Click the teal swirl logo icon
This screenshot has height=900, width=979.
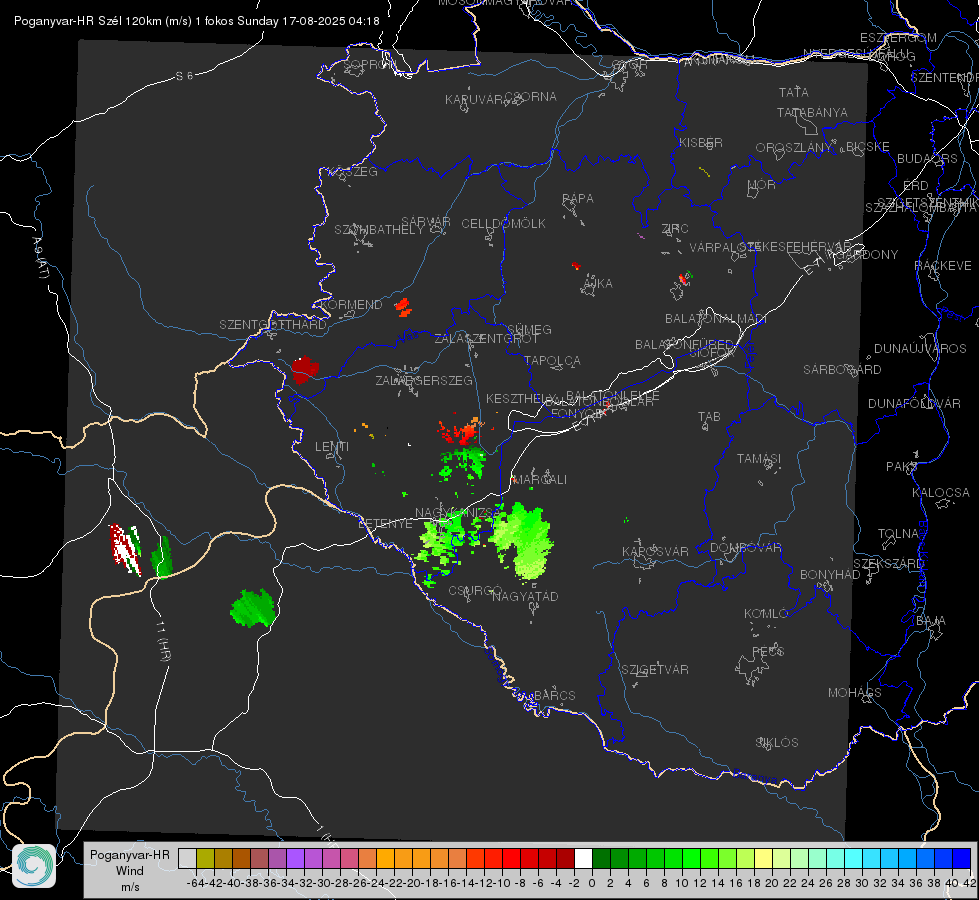click(34, 866)
